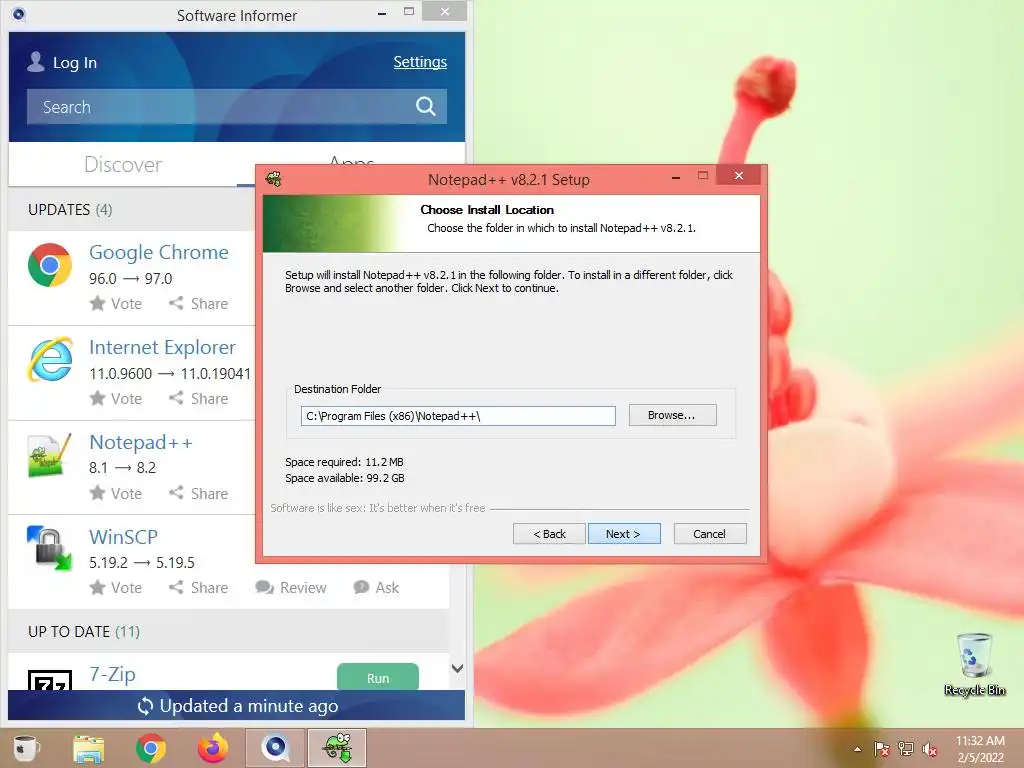Open the Google Chrome update title
1024x768 pixels.
pyautogui.click(x=159, y=252)
